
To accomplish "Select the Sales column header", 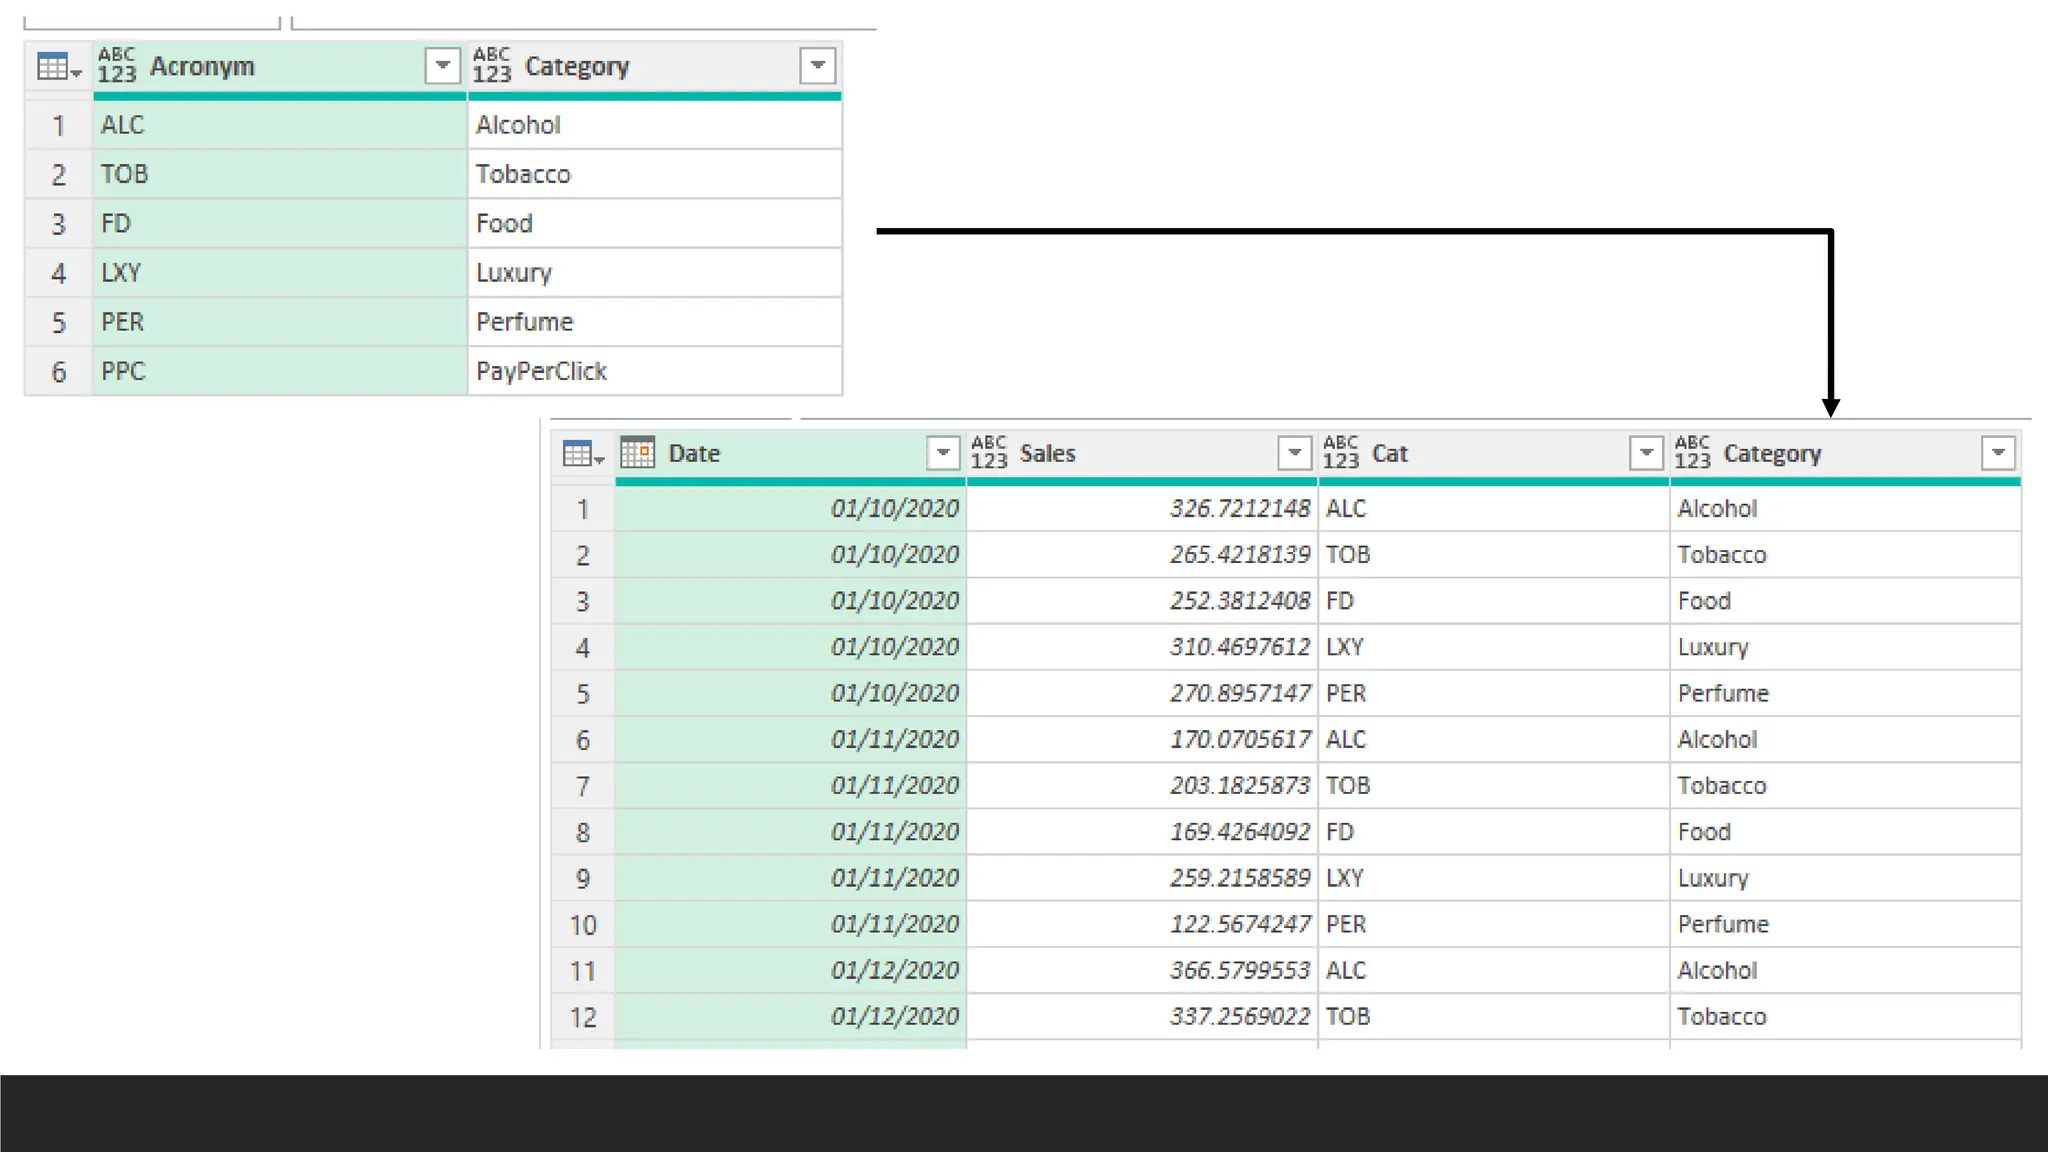I will tap(1140, 453).
